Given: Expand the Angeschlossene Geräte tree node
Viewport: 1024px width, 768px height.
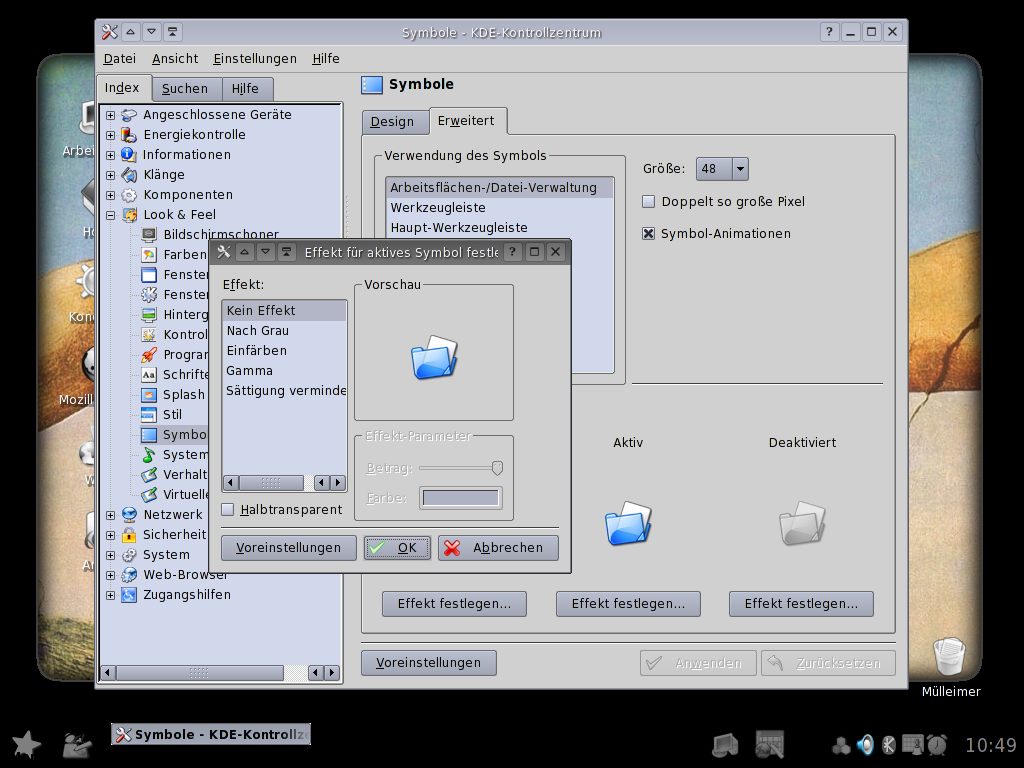Looking at the screenshot, I should [110, 115].
